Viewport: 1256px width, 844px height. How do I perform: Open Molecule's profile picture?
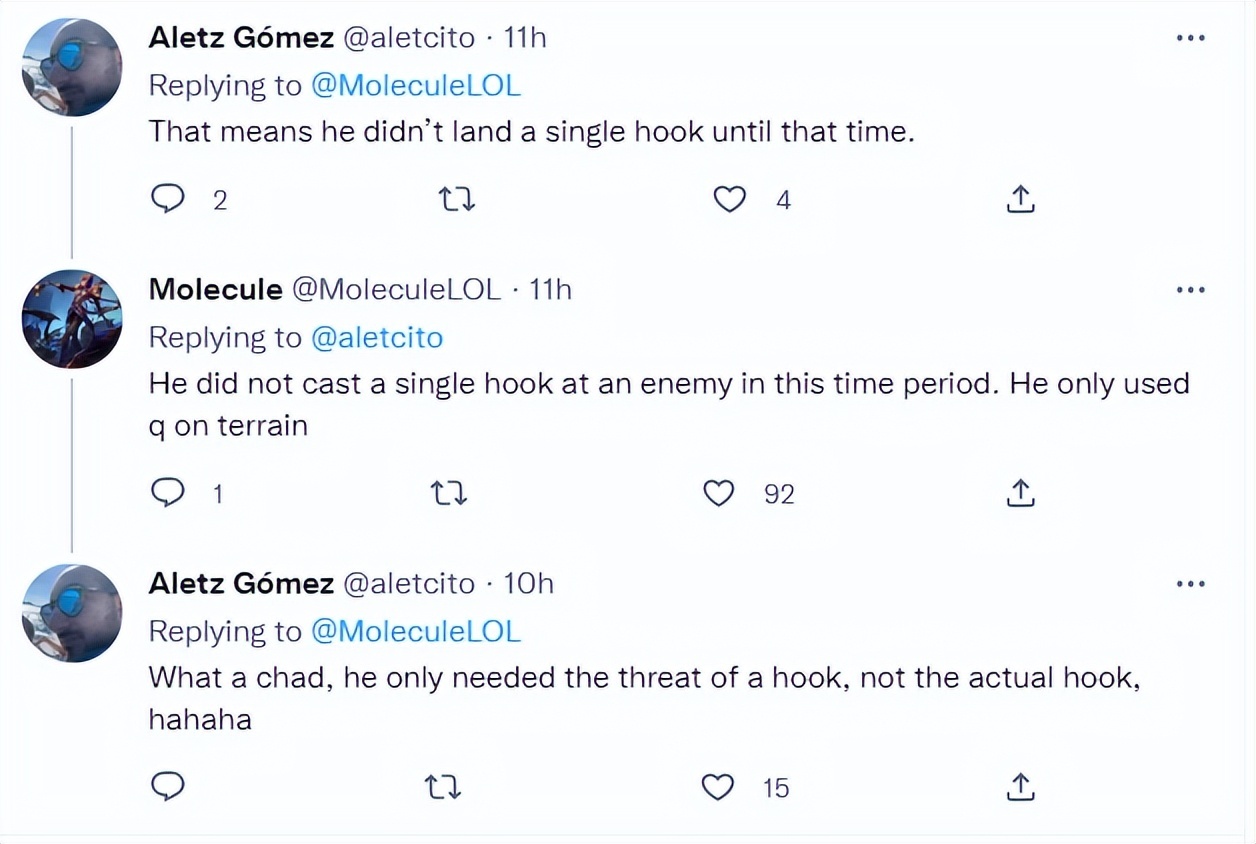click(x=72, y=318)
